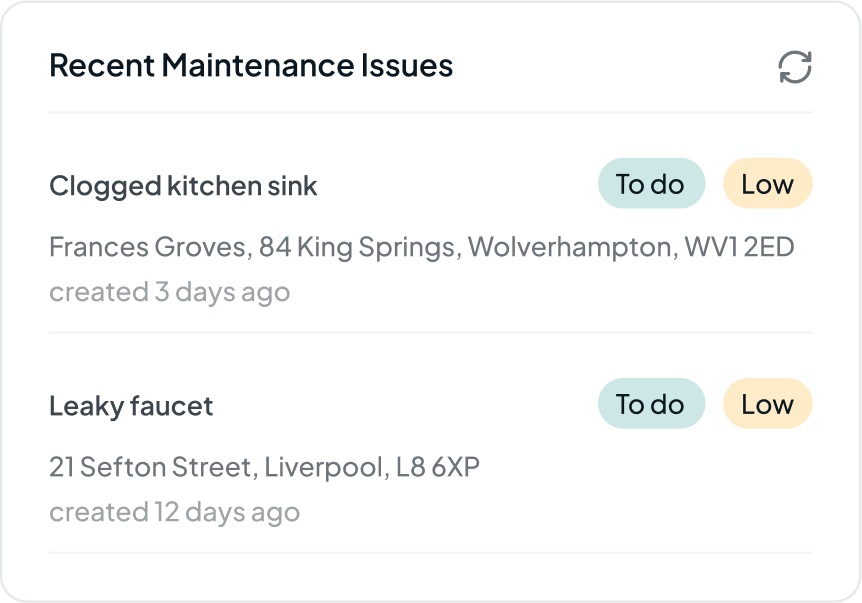Click the word Issues in the heading

[x=407, y=65]
